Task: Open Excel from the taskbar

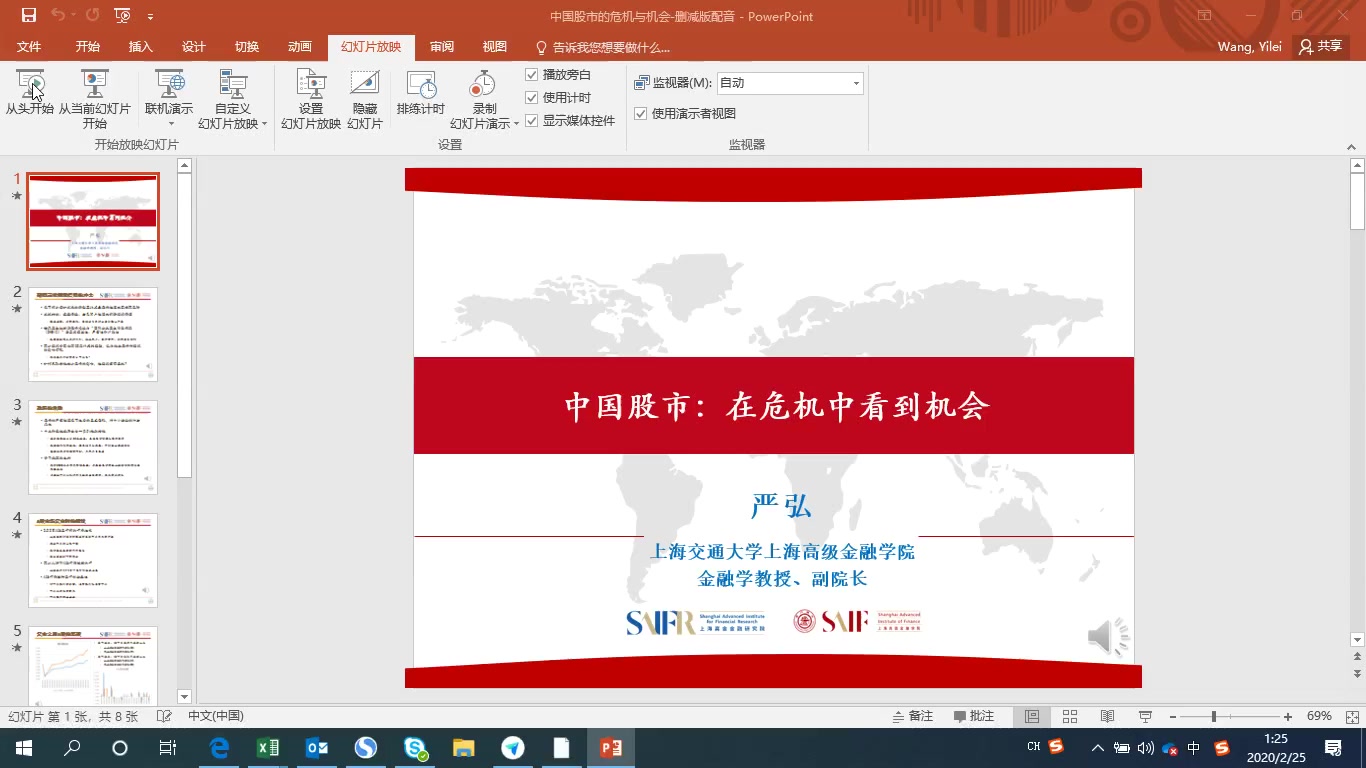Action: pyautogui.click(x=268, y=748)
